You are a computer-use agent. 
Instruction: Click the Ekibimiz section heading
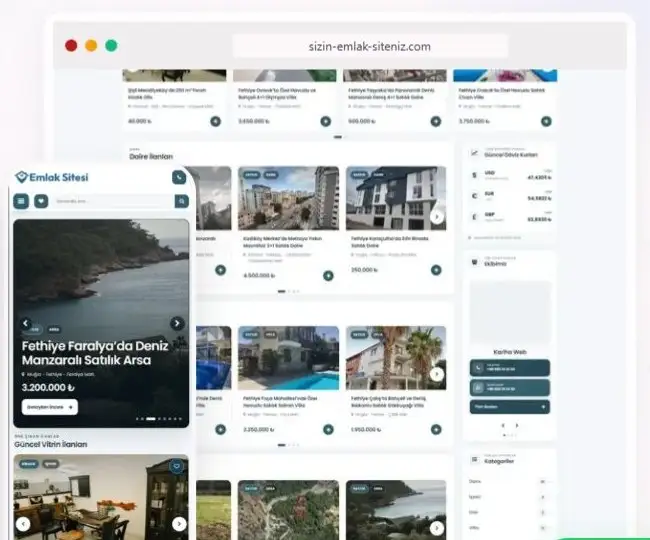[495, 264]
